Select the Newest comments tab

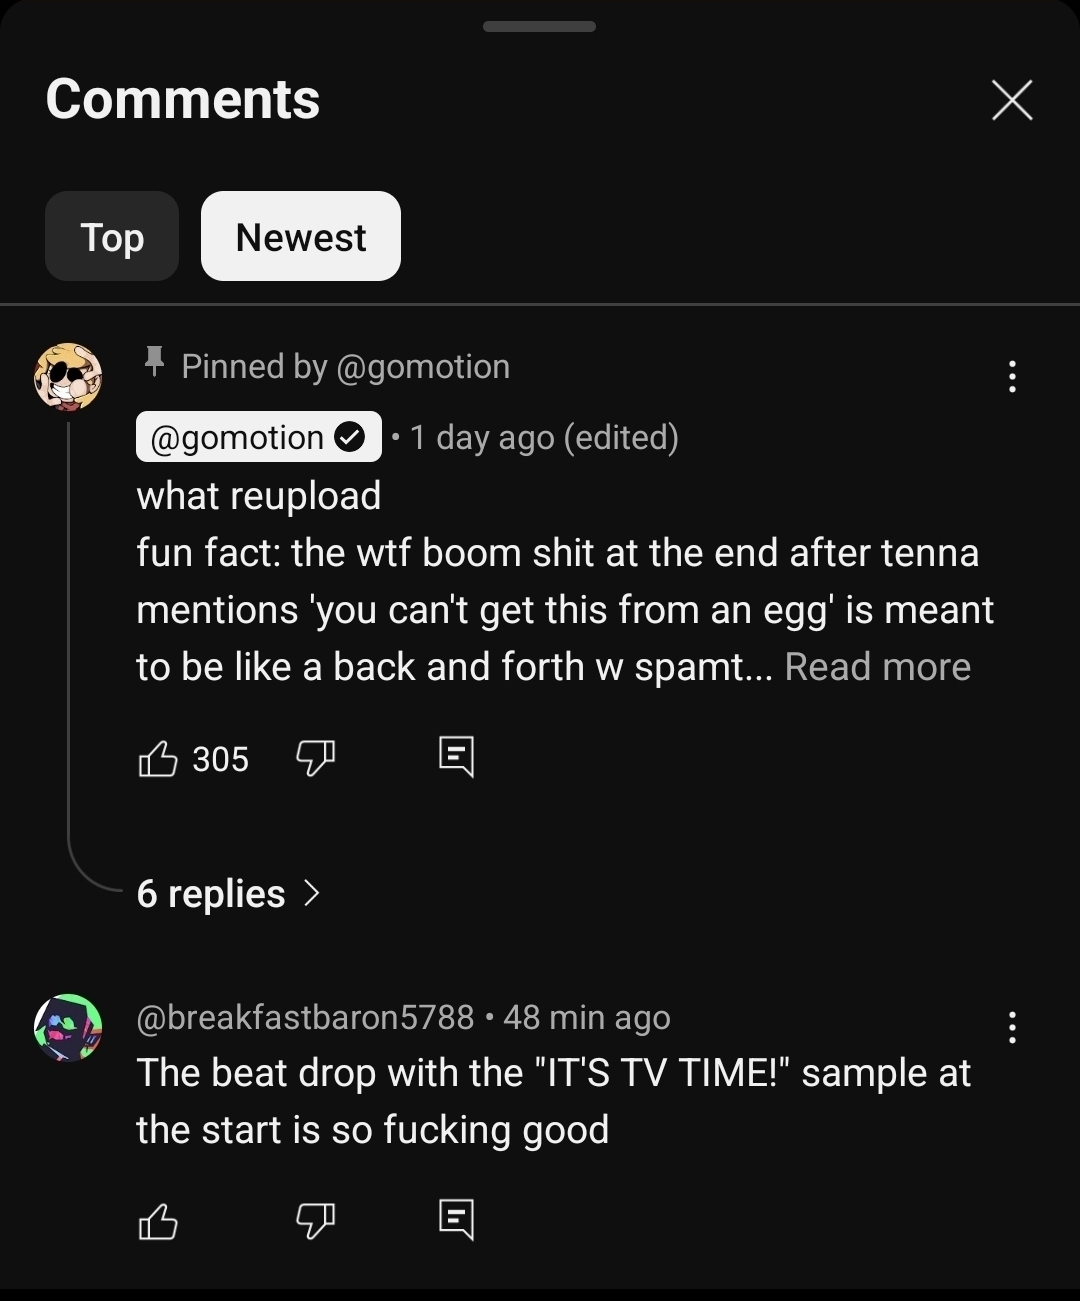301,237
